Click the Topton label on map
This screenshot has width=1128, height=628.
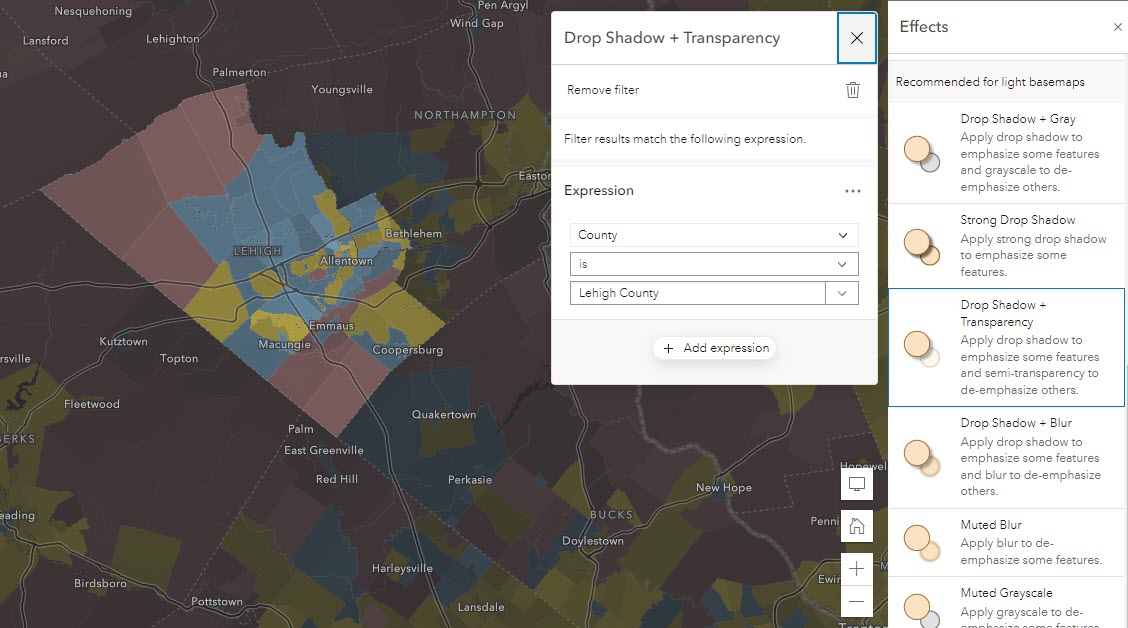click(x=179, y=359)
